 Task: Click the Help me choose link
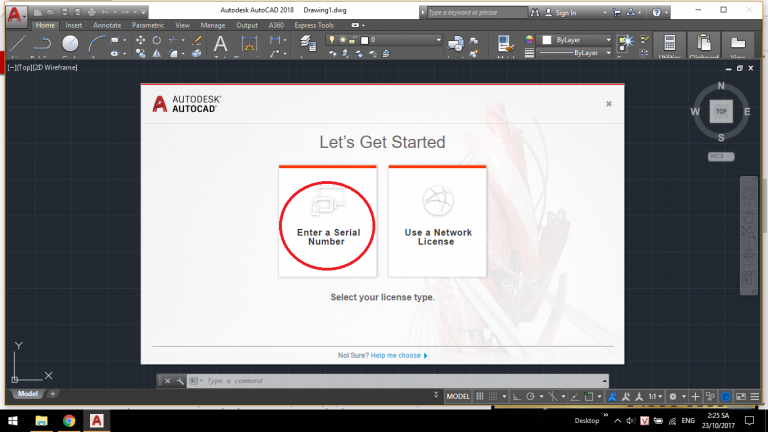tap(399, 355)
